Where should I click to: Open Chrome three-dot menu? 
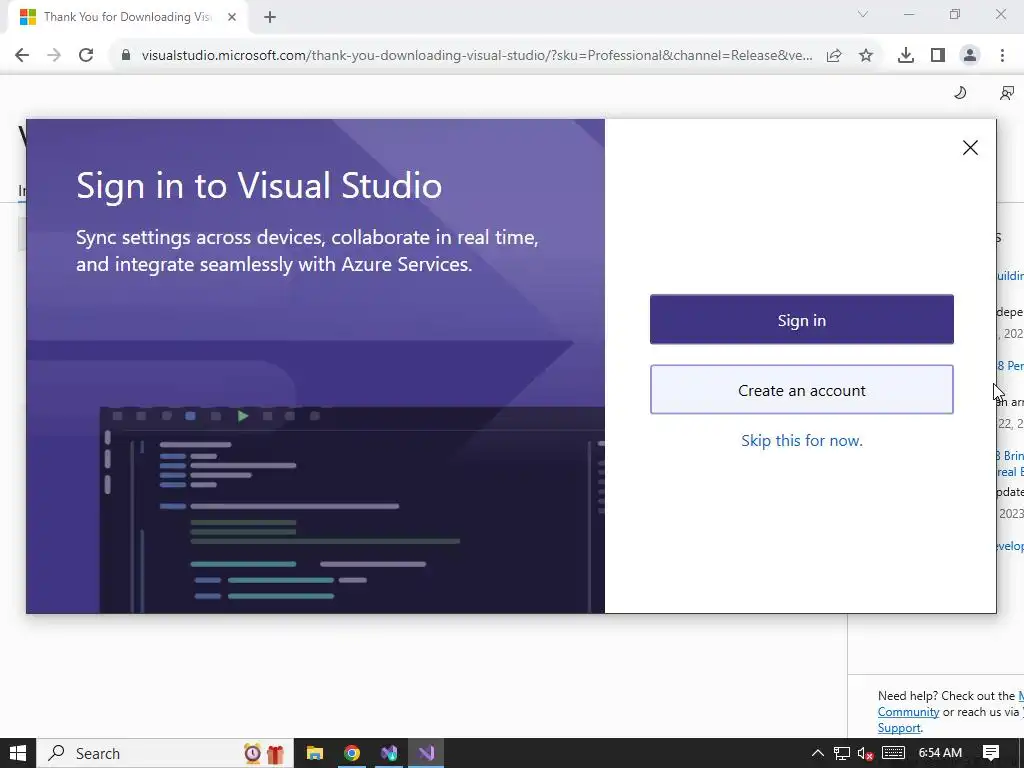(1002, 56)
